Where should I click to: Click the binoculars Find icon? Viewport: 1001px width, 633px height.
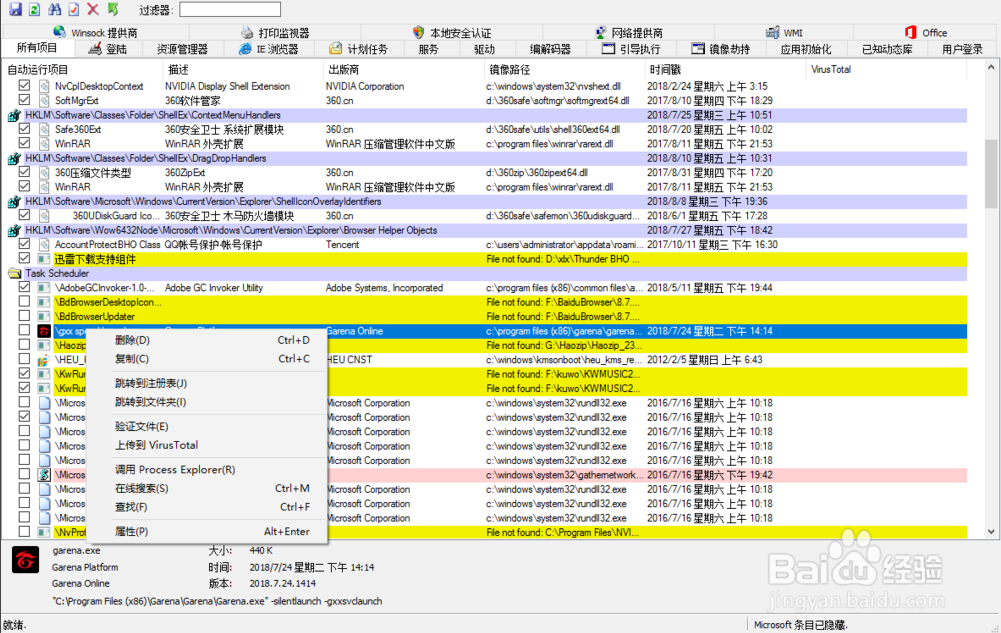(x=55, y=9)
